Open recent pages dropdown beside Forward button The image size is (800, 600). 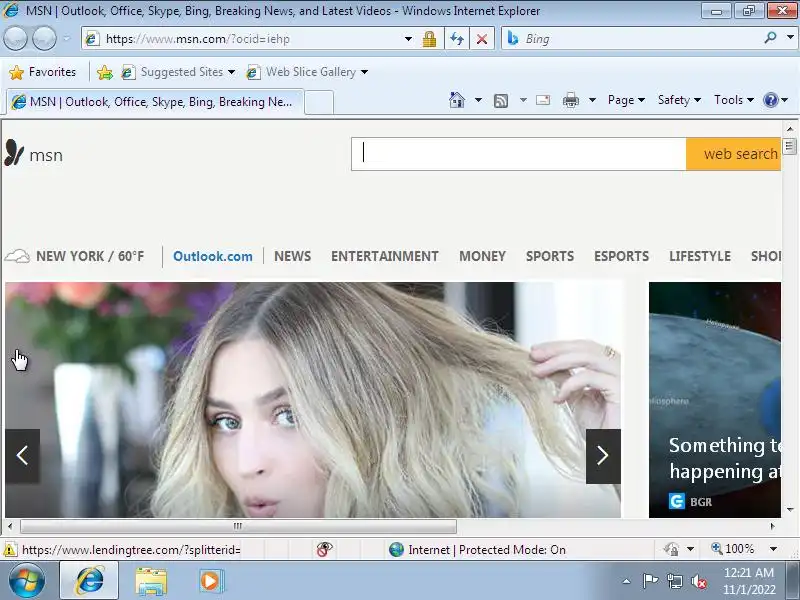66,39
